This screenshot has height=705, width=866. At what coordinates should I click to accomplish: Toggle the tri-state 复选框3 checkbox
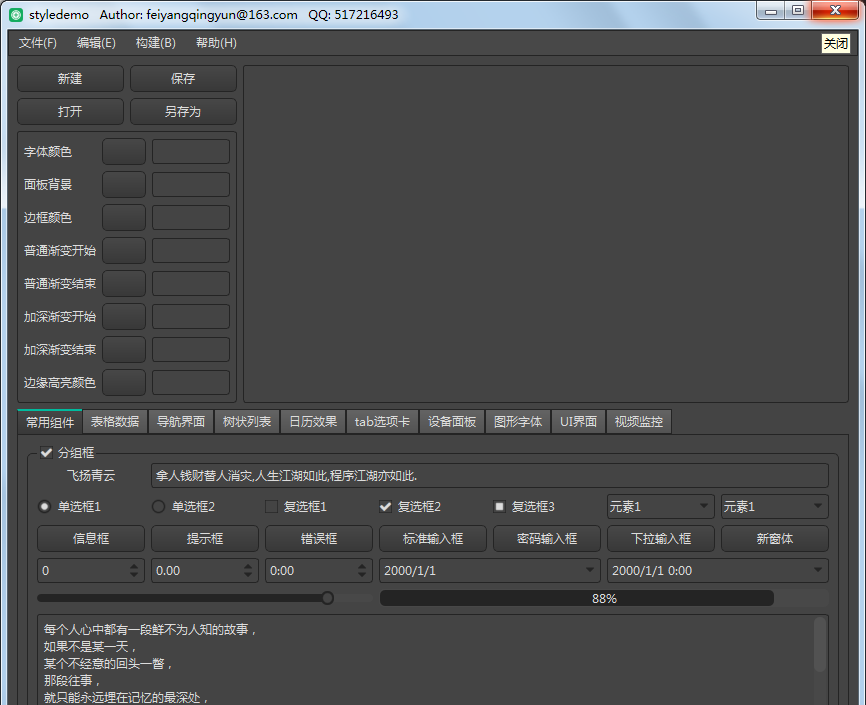coord(499,507)
